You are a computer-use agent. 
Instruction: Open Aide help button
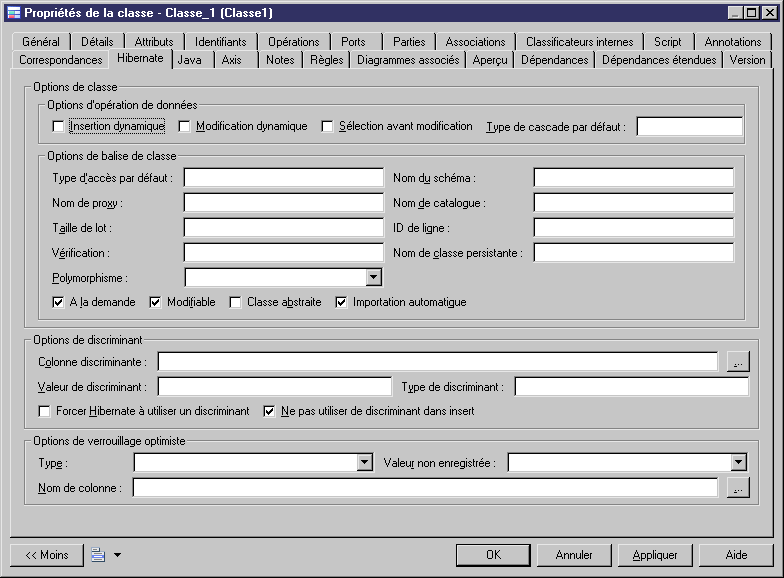736,555
